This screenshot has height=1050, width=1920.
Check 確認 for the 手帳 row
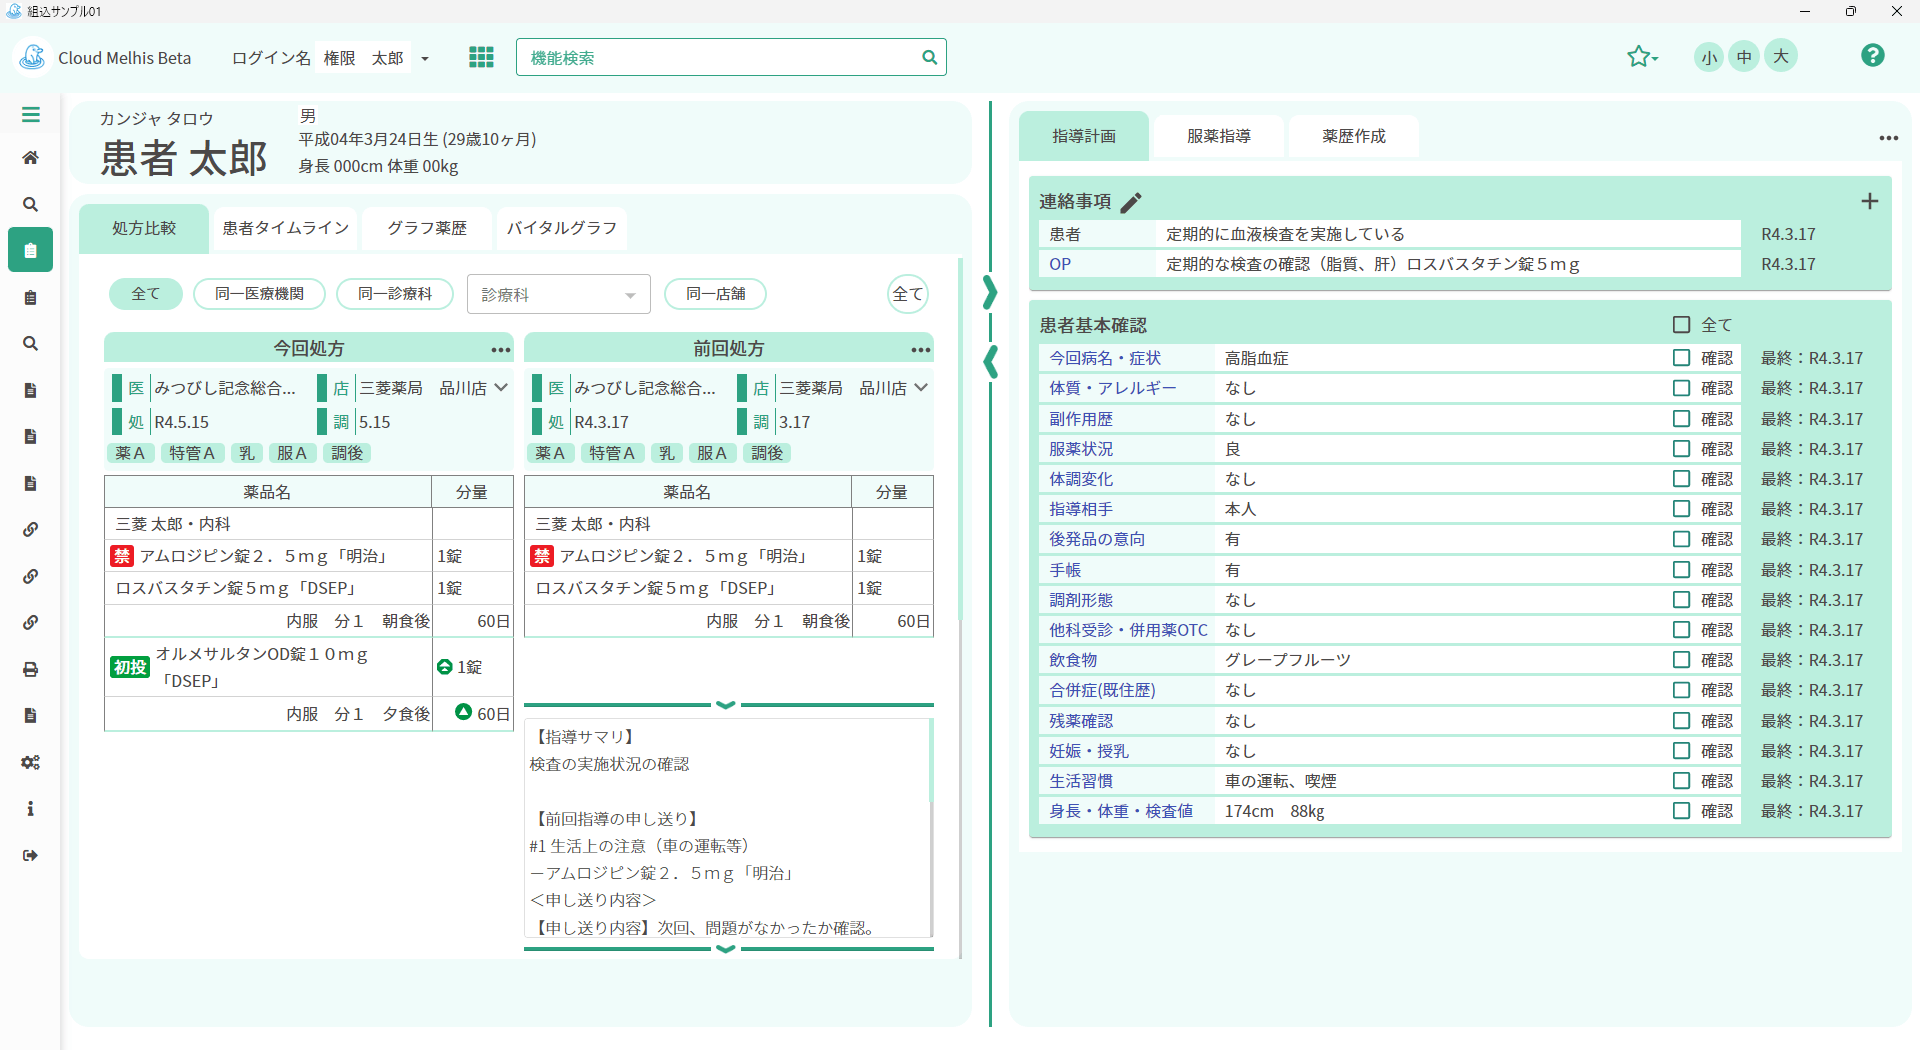coord(1681,569)
